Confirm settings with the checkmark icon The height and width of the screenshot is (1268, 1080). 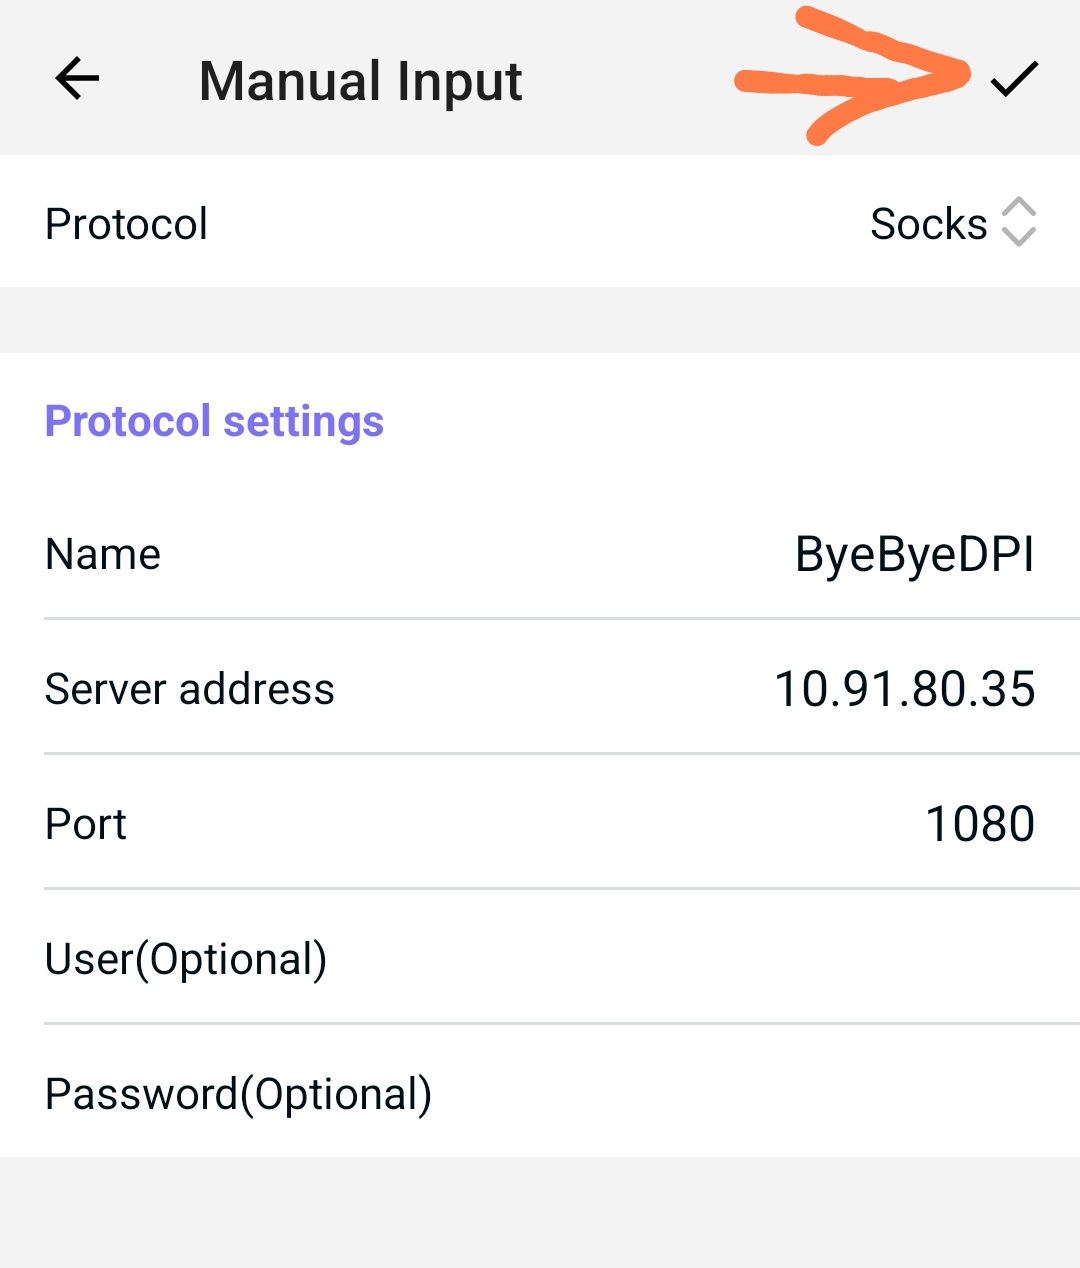click(1014, 79)
